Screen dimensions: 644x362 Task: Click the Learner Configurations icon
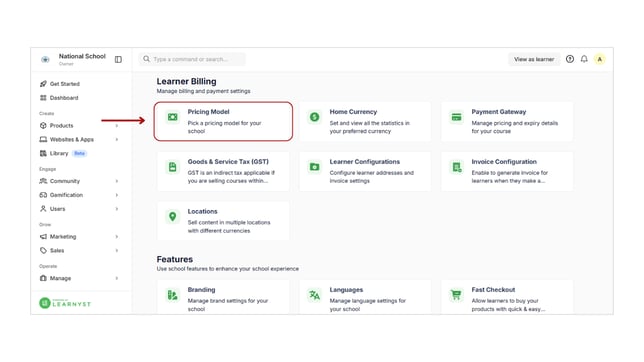(x=315, y=167)
